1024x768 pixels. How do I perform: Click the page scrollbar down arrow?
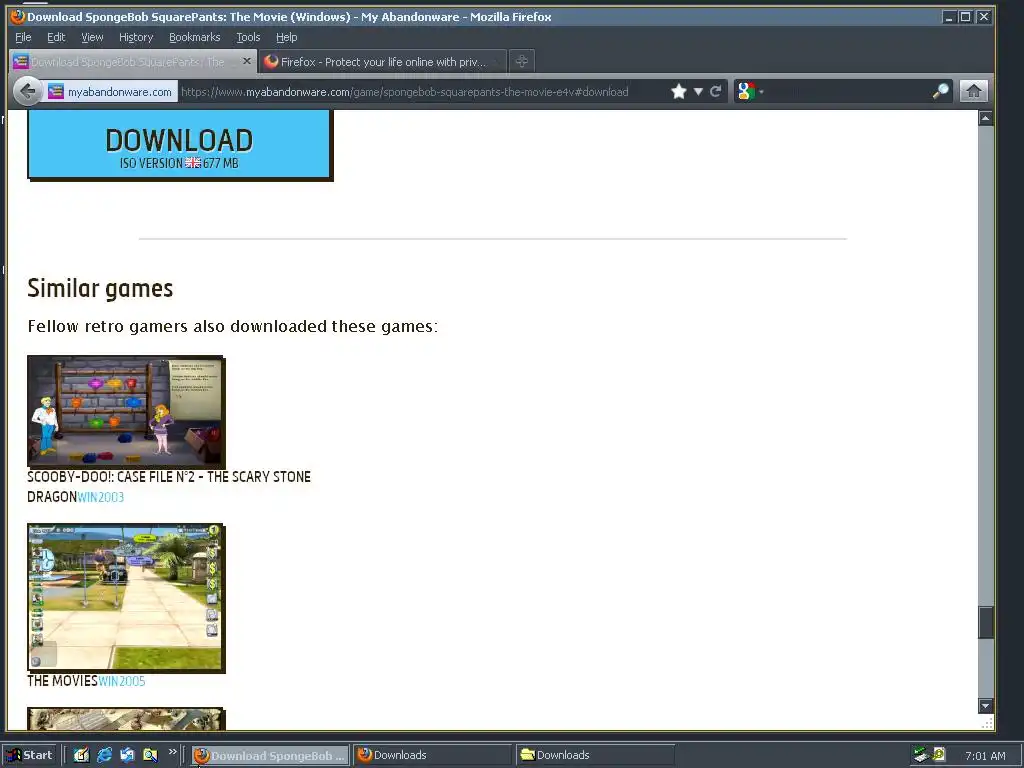985,706
